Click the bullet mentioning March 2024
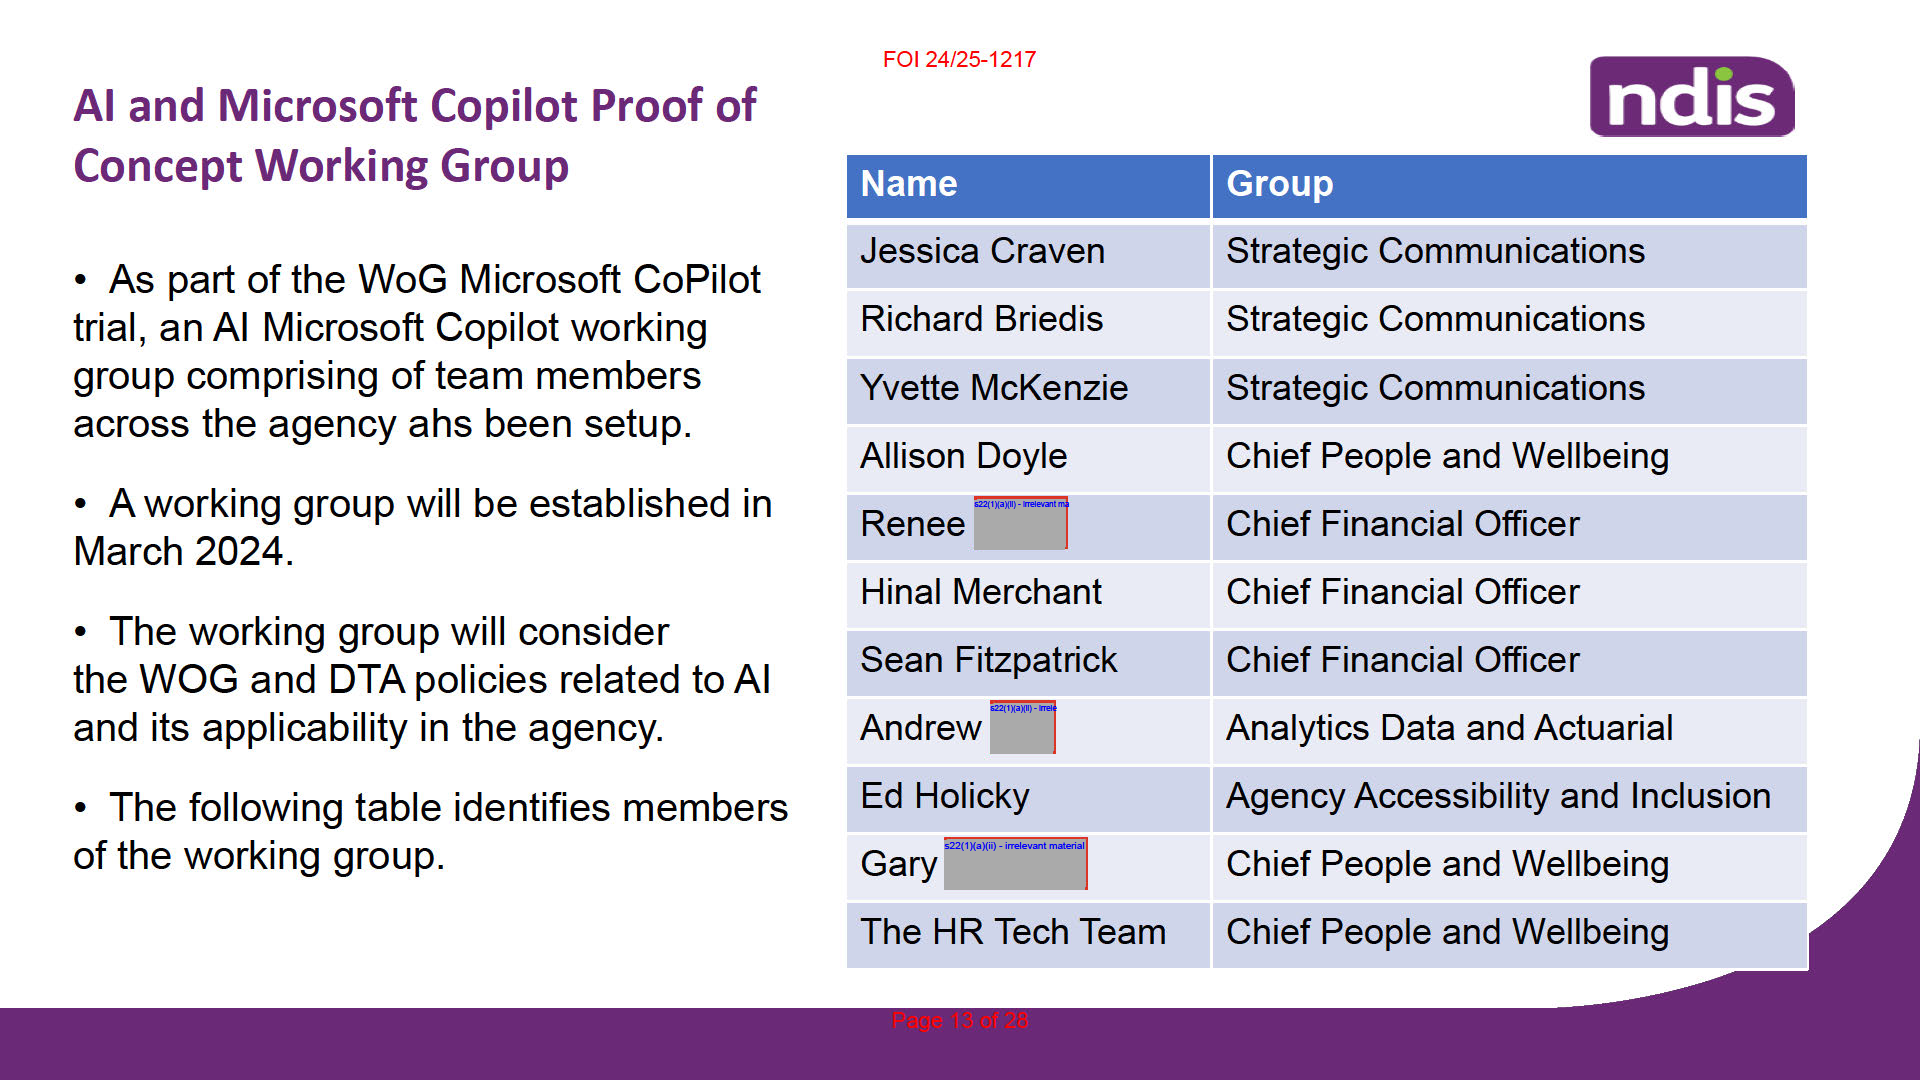This screenshot has width=1920, height=1080. tap(423, 528)
